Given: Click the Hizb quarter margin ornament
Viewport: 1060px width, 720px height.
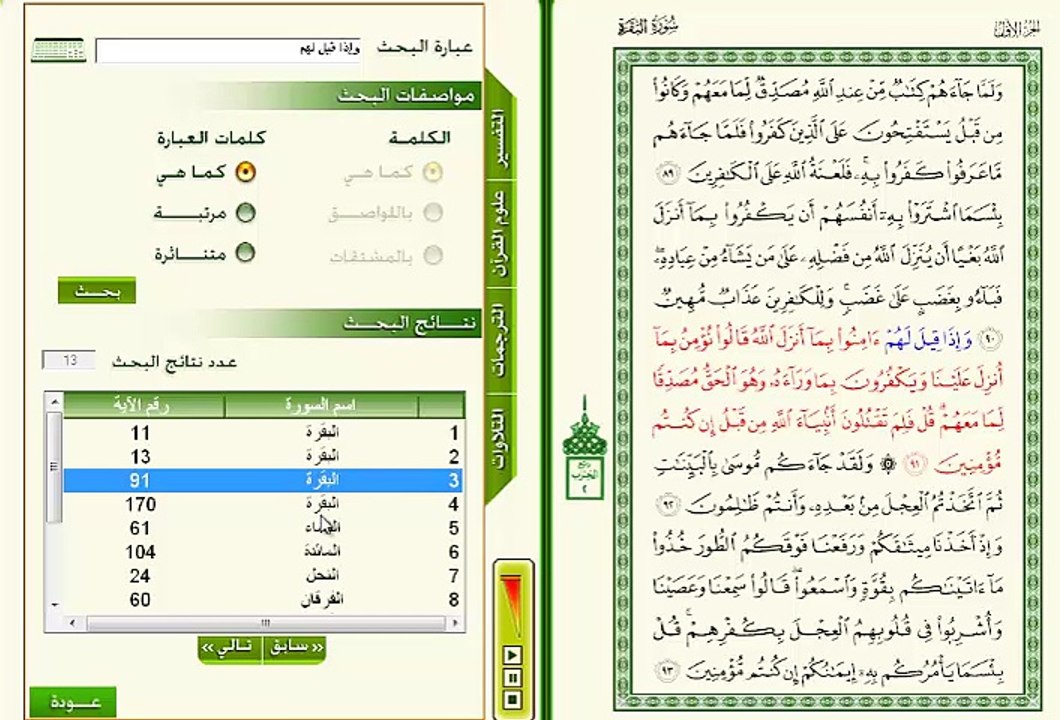Looking at the screenshot, I should [585, 448].
